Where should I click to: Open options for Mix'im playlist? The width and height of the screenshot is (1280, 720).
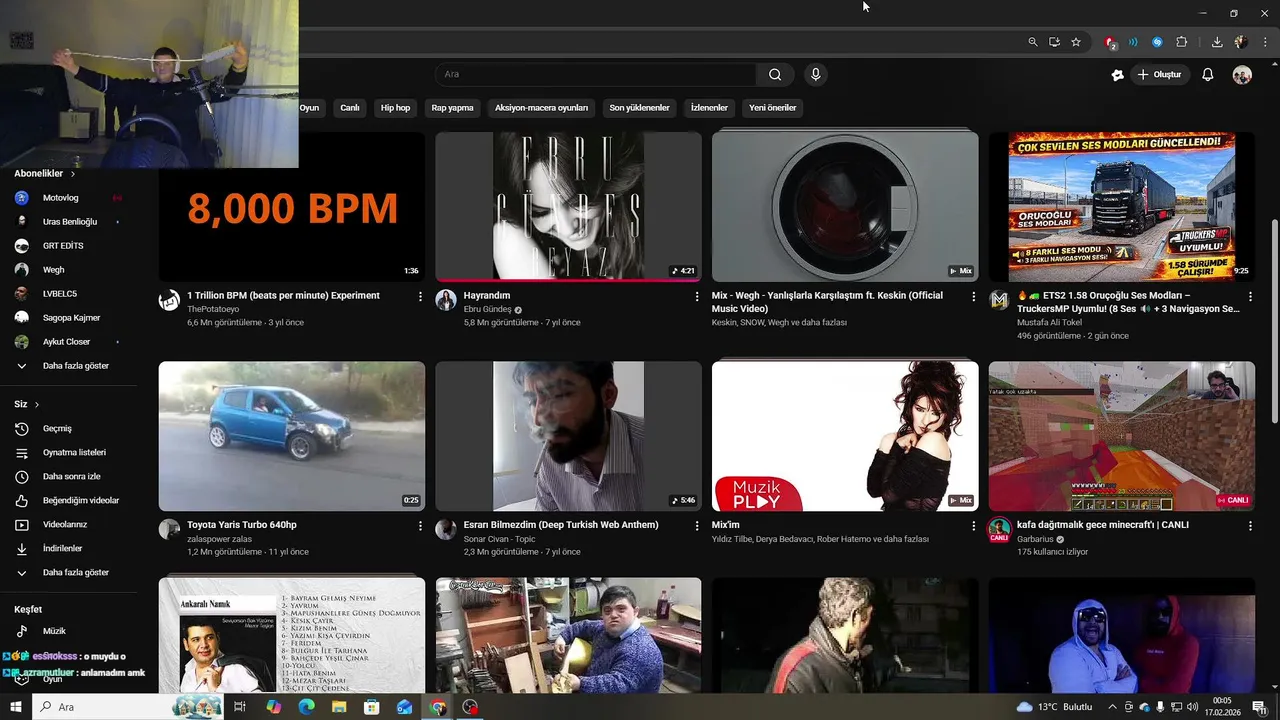tap(973, 525)
